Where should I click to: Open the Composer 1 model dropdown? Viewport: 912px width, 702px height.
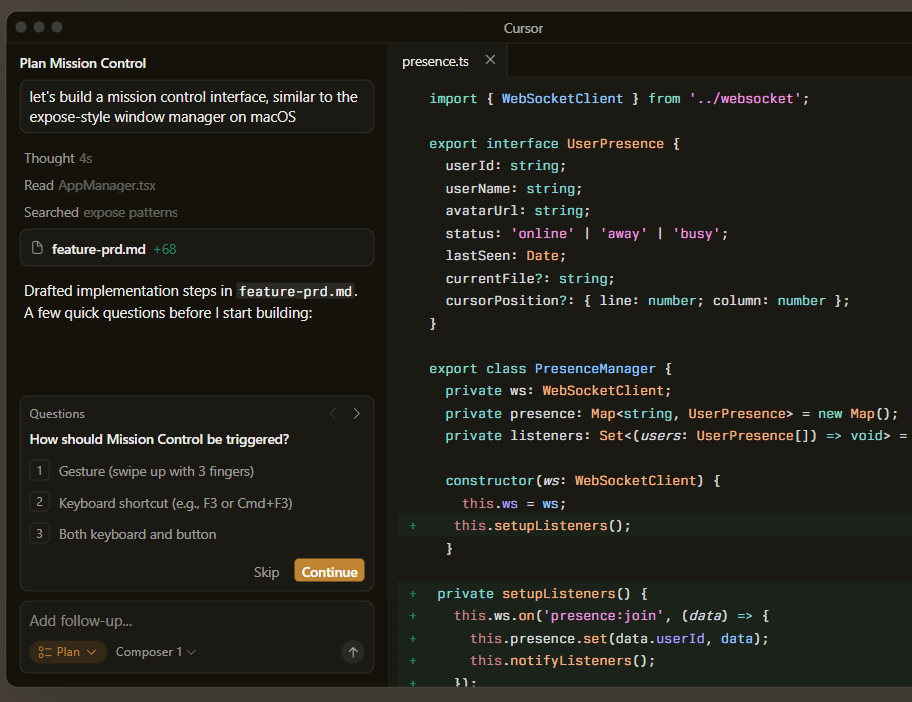click(x=156, y=652)
